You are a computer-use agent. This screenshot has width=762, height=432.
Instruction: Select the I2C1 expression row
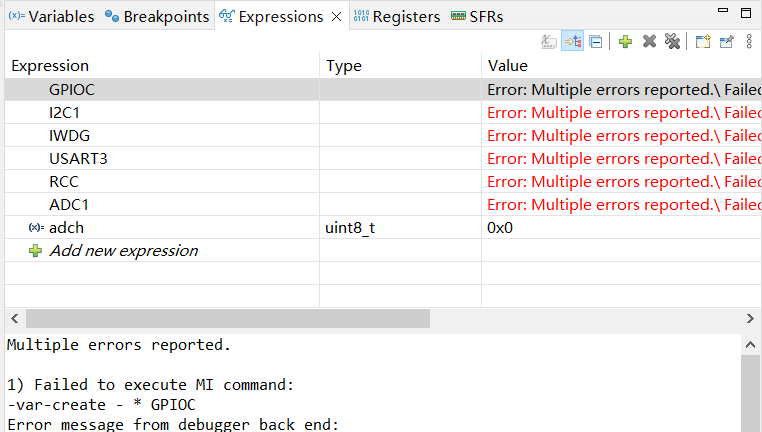(383, 113)
